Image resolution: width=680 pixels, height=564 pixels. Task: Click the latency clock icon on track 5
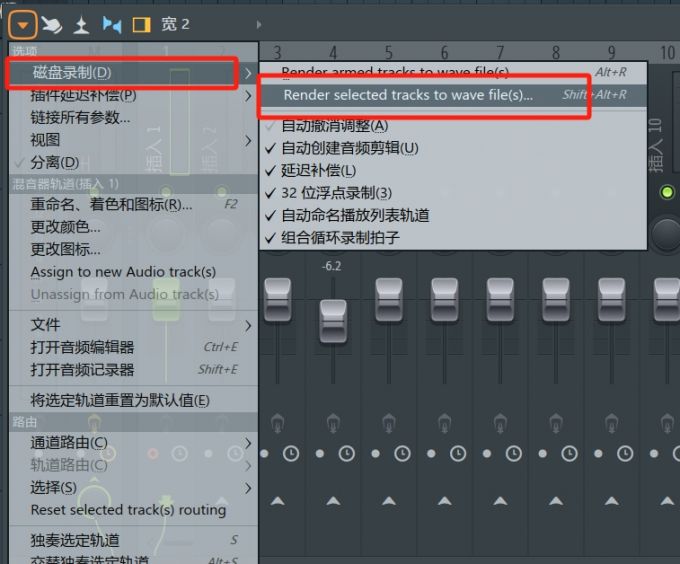tap(402, 454)
